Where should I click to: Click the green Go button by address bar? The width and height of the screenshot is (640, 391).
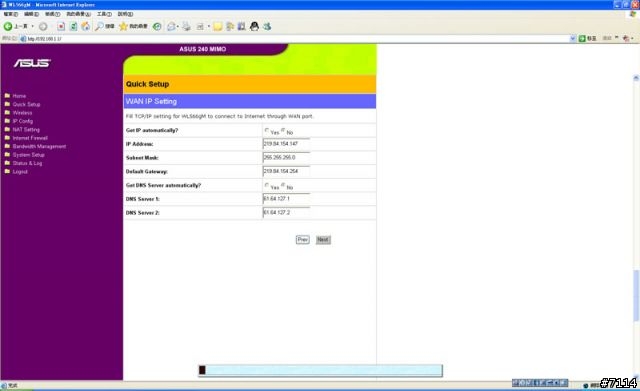[582, 38]
